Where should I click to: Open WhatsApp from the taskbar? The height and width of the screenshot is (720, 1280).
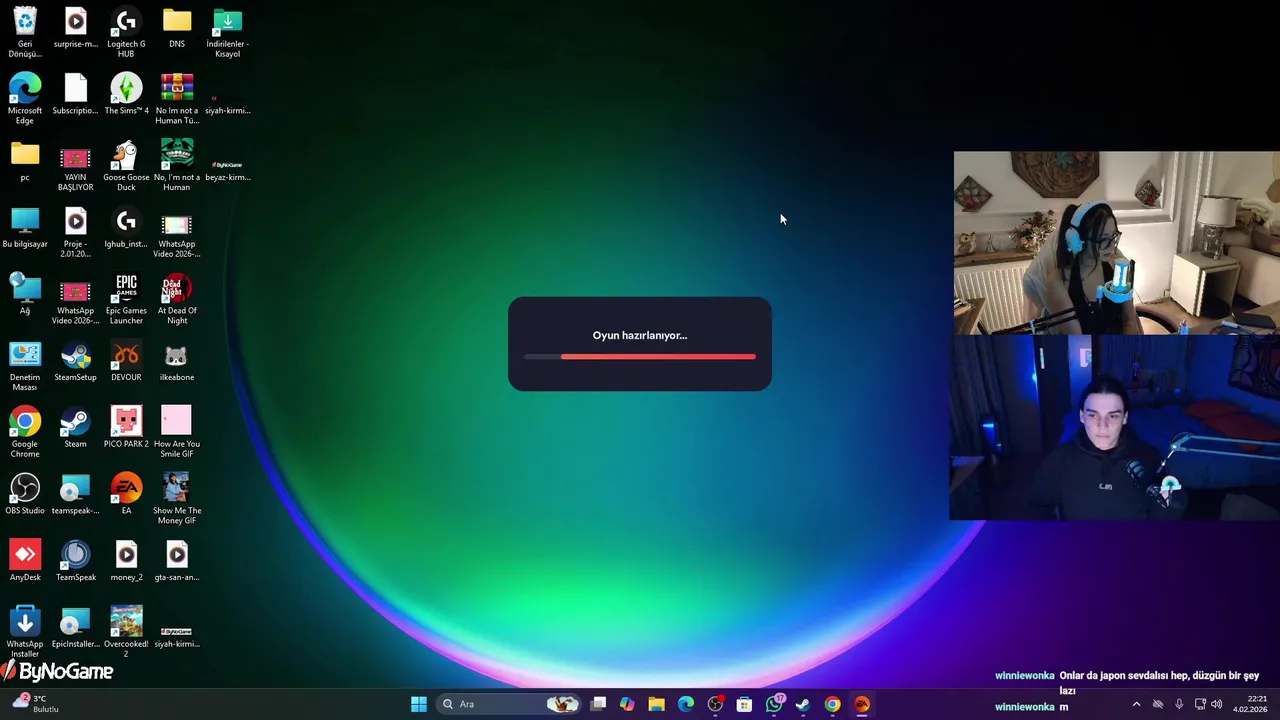click(x=774, y=704)
